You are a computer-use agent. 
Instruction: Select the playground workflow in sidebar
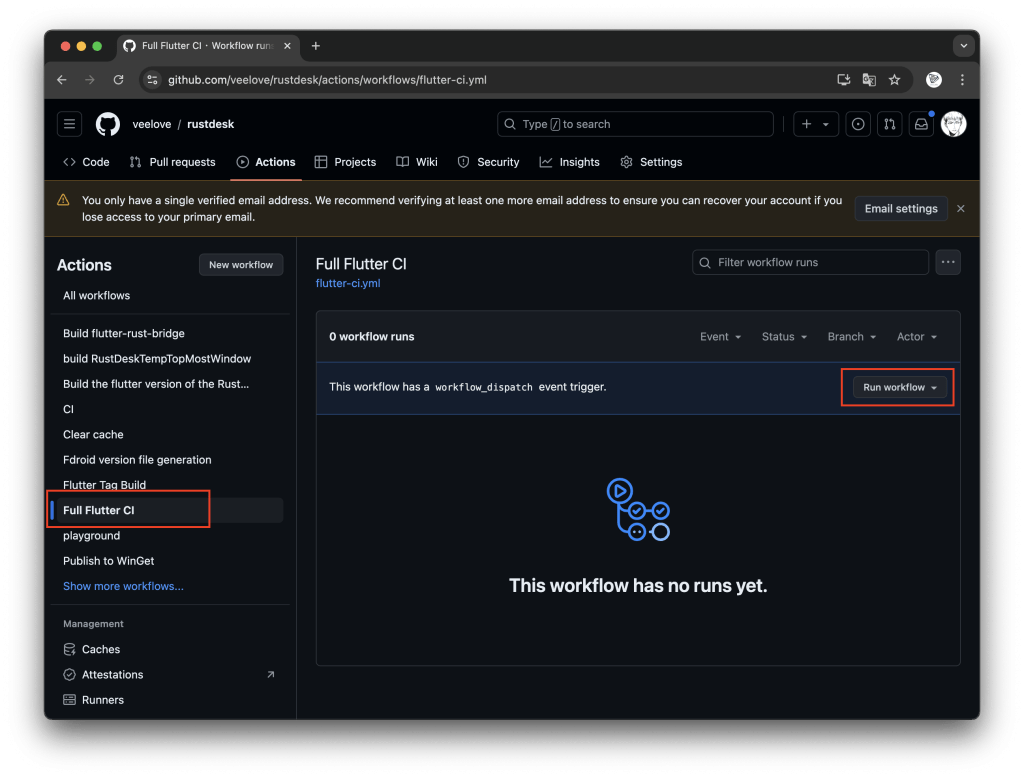91,536
